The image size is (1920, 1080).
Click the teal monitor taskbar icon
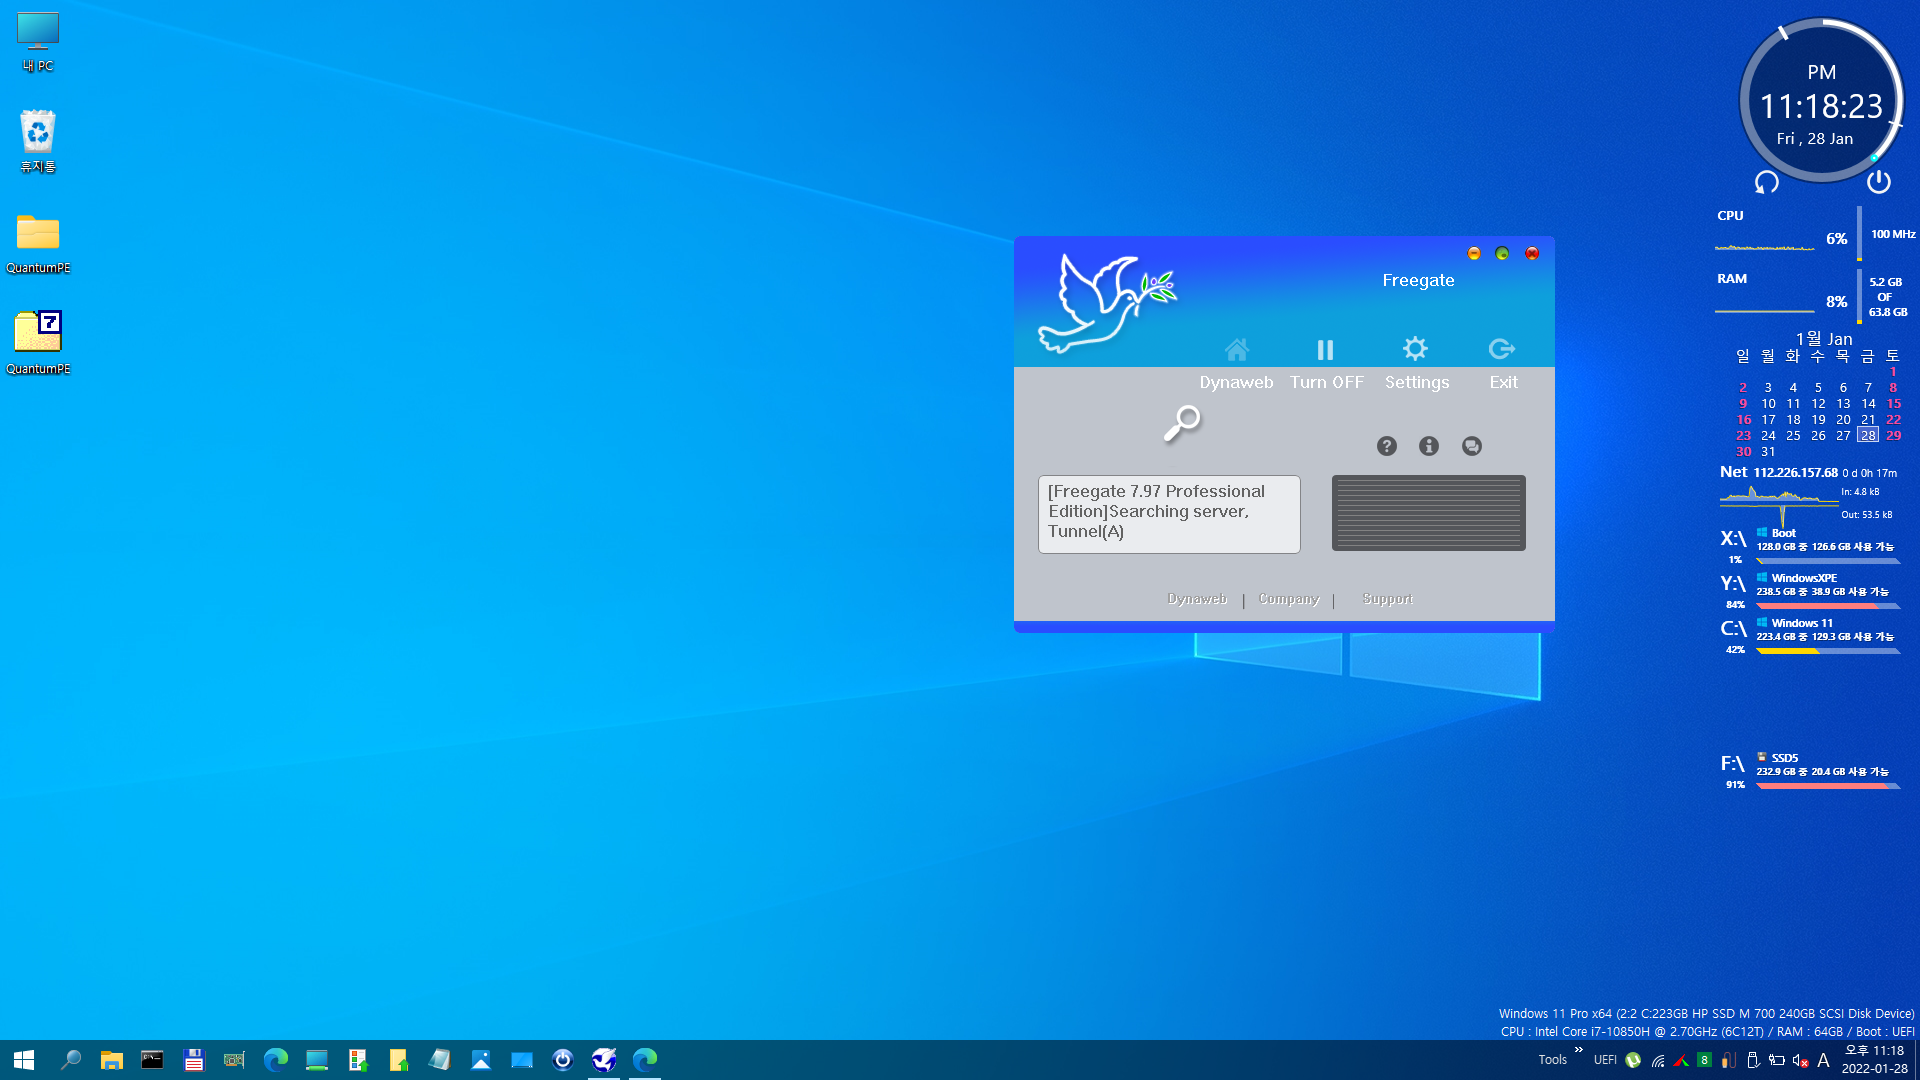pos(316,1060)
